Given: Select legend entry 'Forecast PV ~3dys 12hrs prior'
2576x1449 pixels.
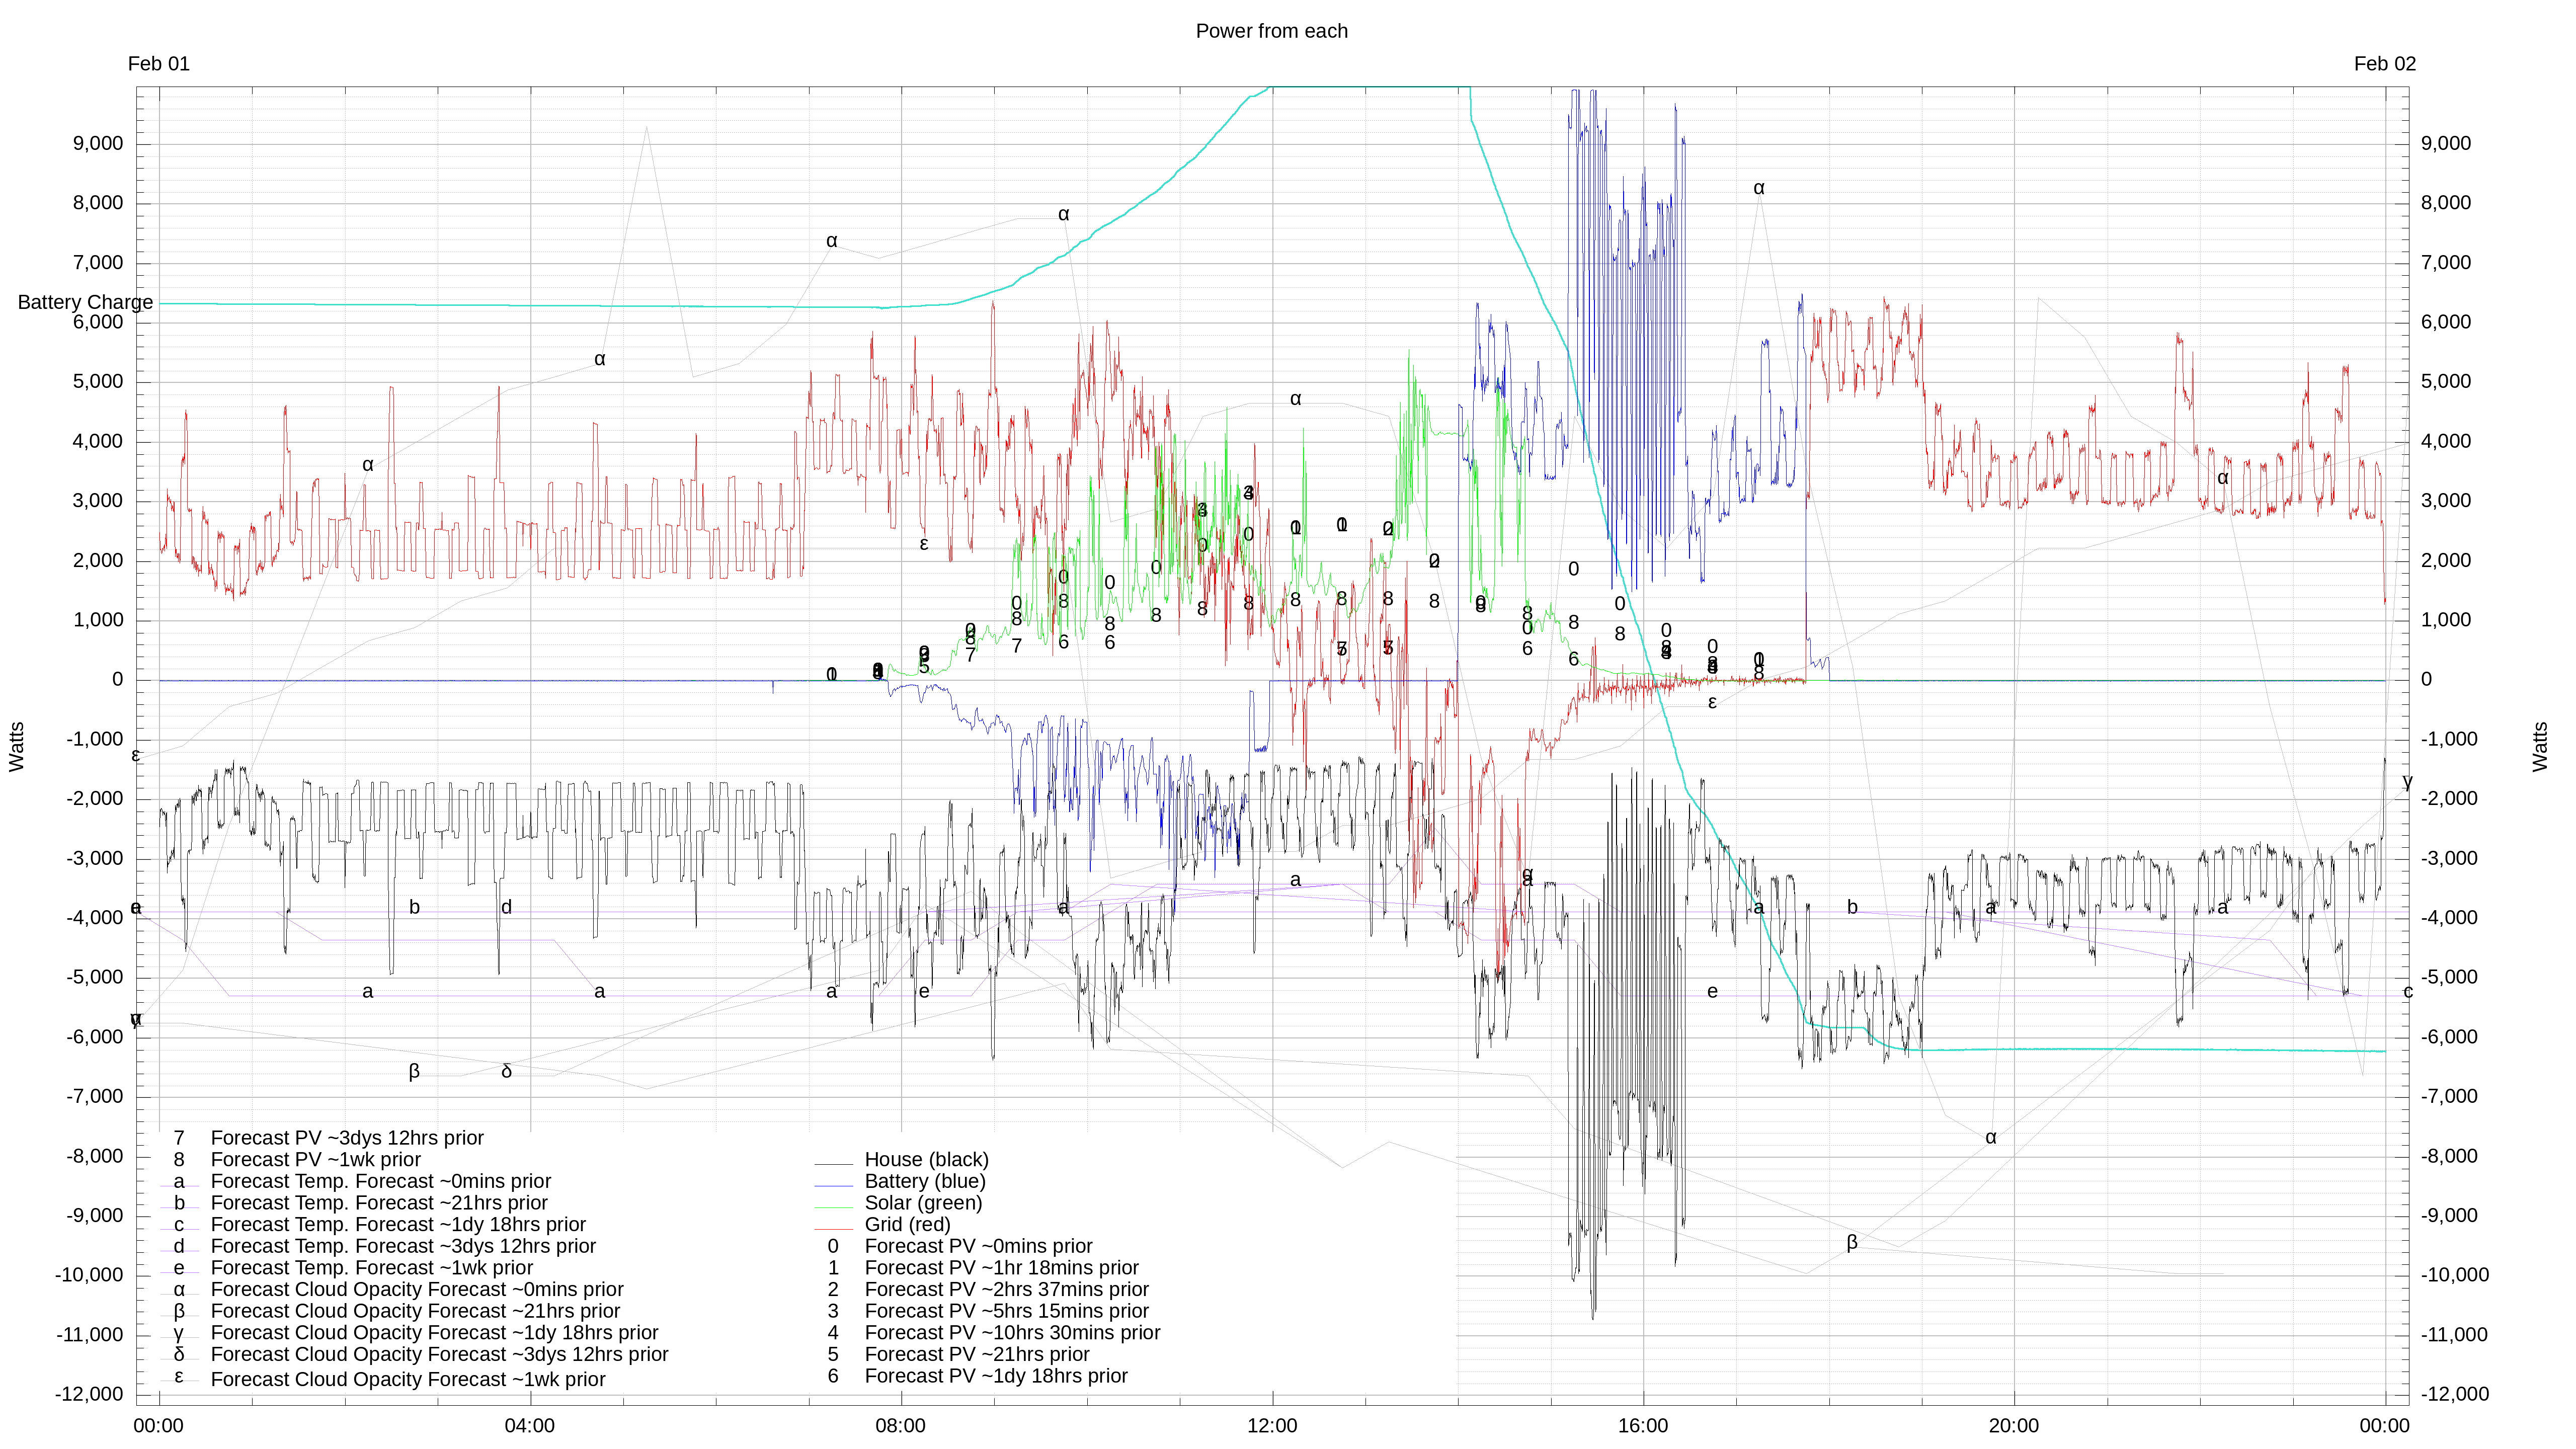Looking at the screenshot, I should pos(347,1138).
